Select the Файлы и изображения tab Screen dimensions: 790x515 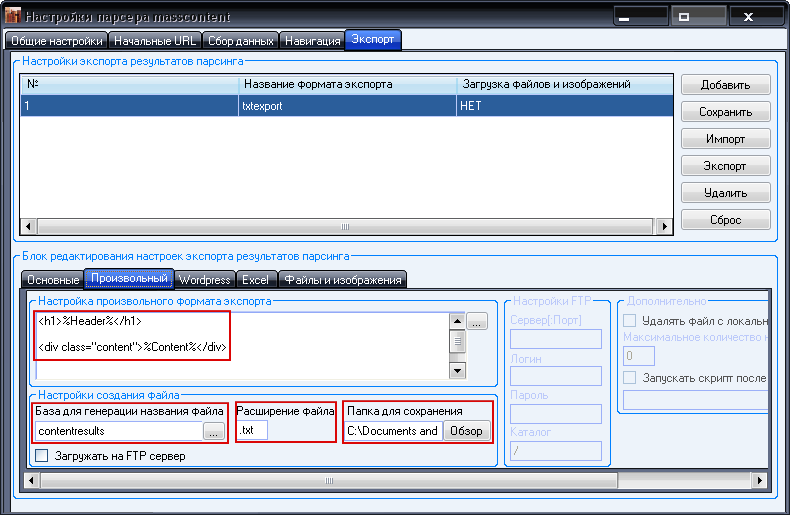click(342, 280)
